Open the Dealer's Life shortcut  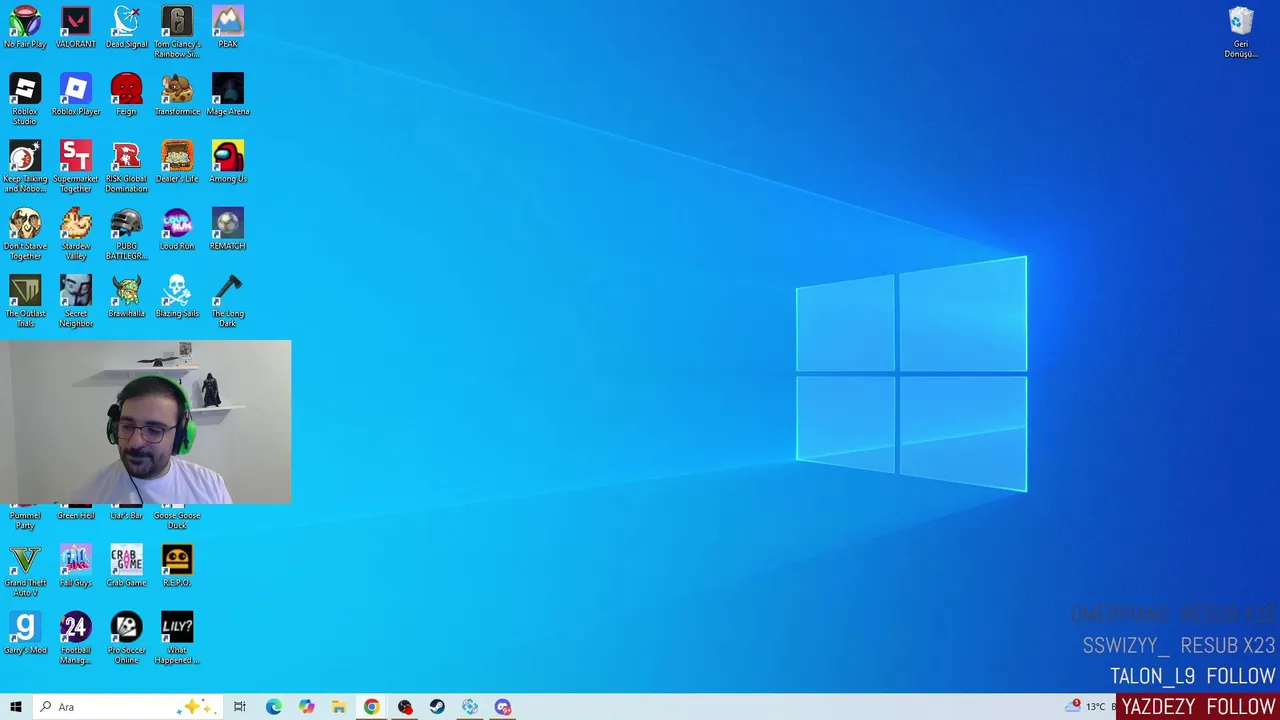pyautogui.click(x=177, y=161)
